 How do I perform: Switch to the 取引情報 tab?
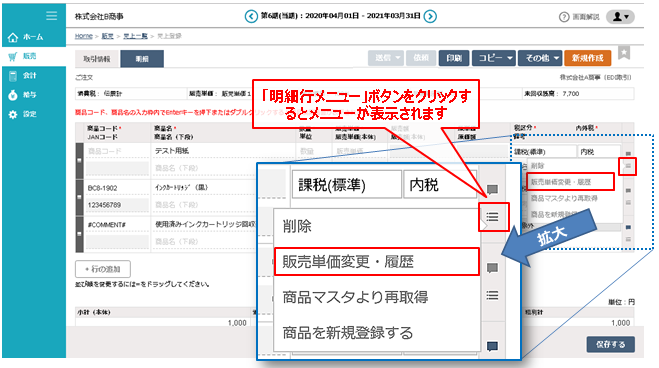coord(97,59)
